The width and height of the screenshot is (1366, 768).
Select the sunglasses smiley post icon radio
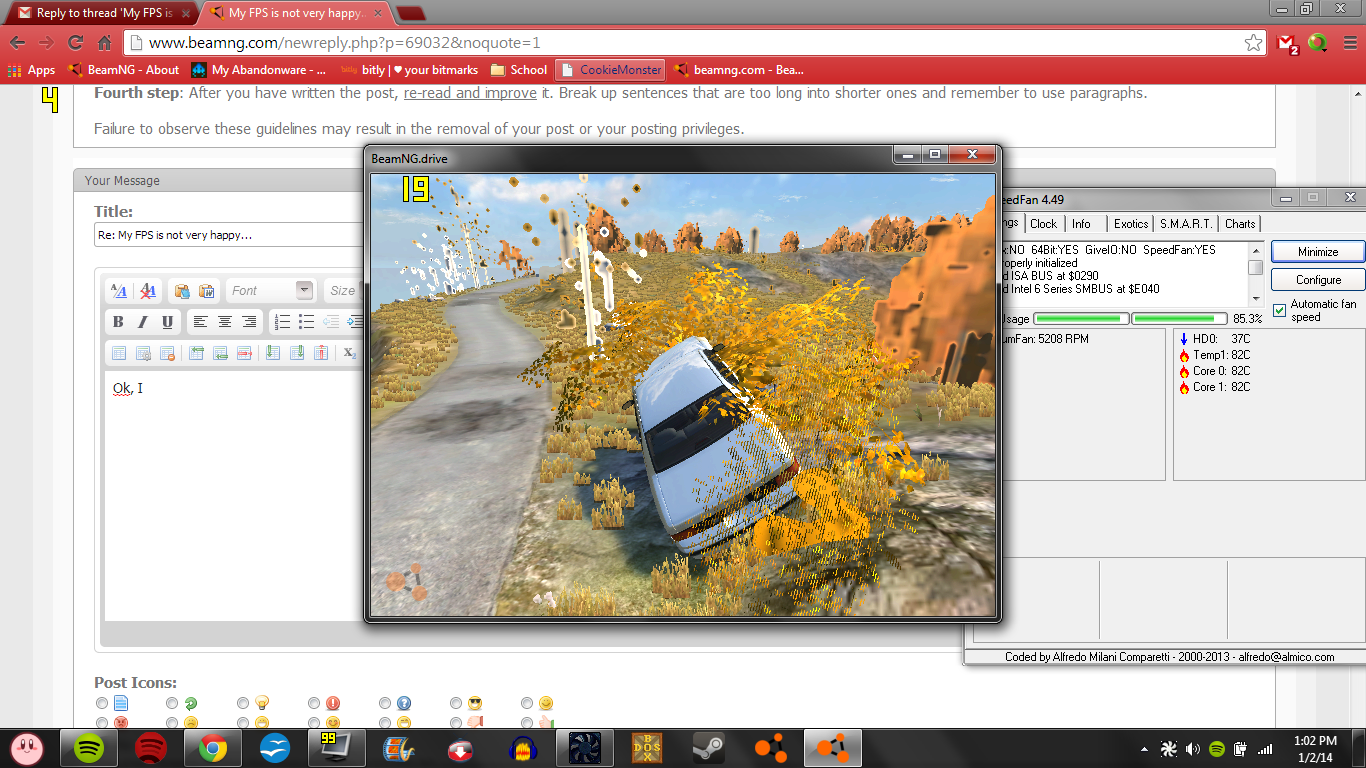tap(457, 704)
